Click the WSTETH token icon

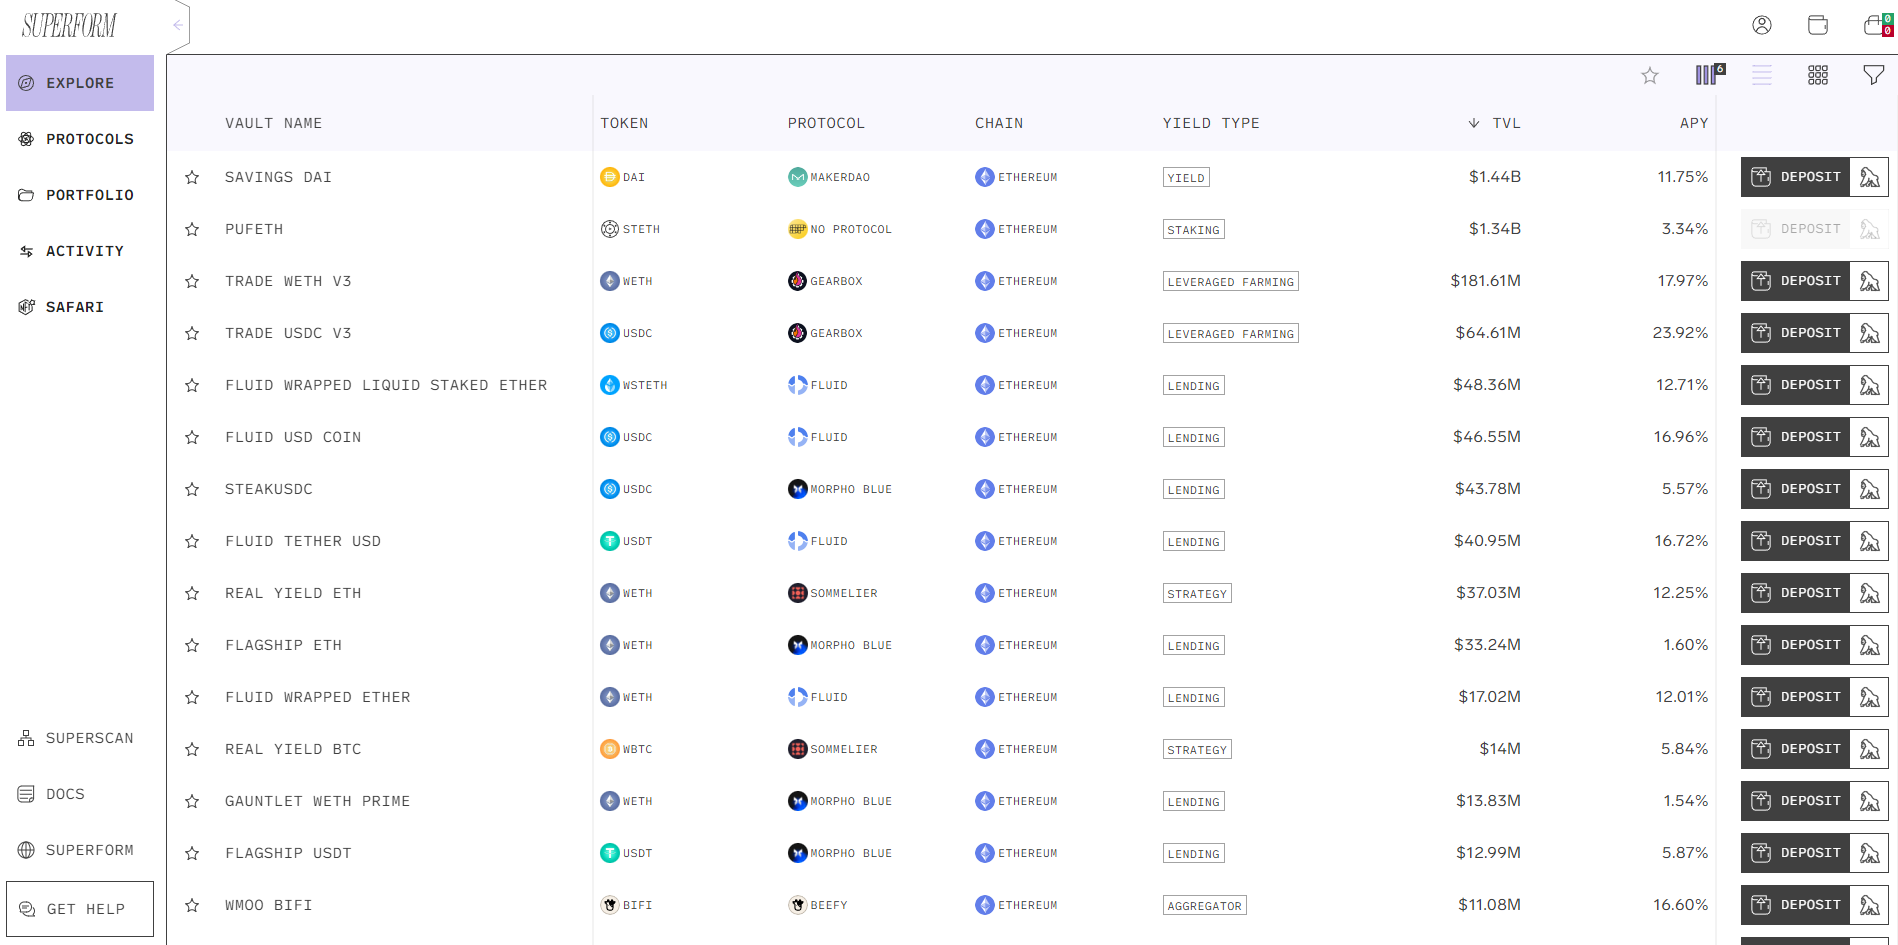610,385
